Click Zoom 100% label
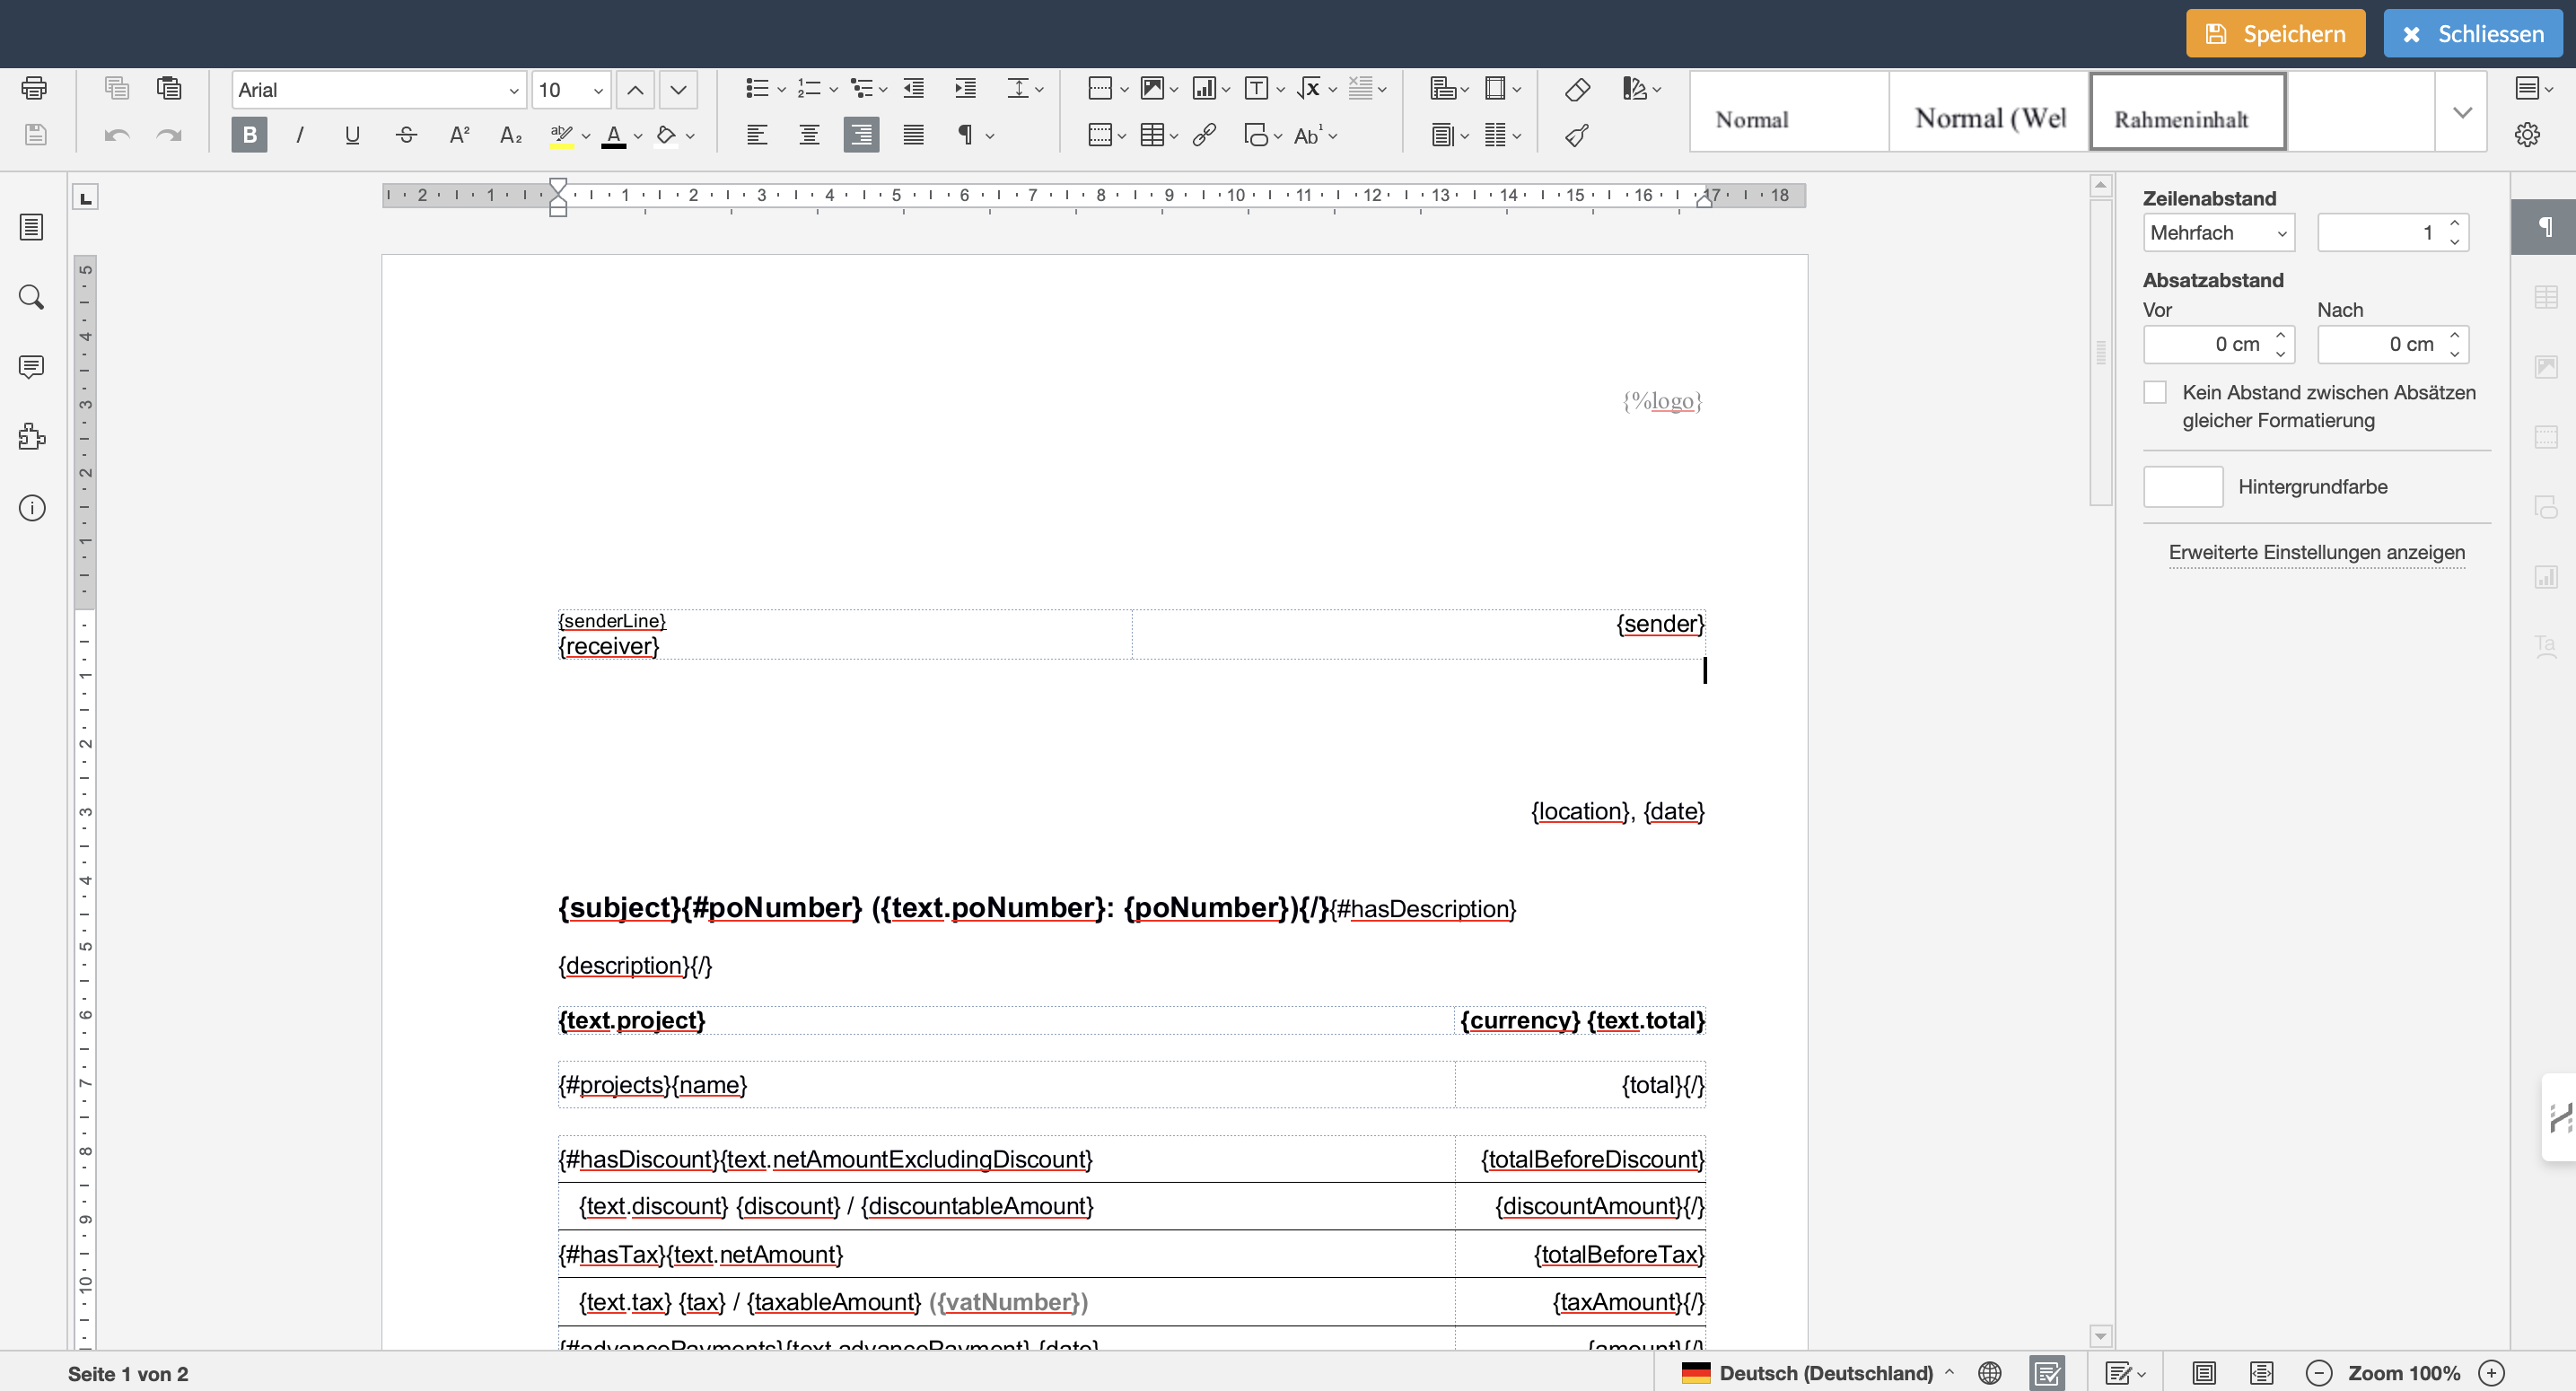The width and height of the screenshot is (2576, 1391). pos(2404,1373)
